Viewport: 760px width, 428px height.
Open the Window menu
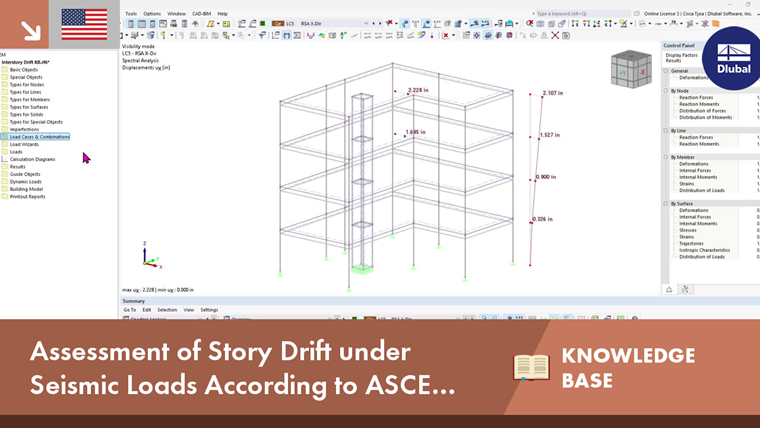(x=176, y=14)
